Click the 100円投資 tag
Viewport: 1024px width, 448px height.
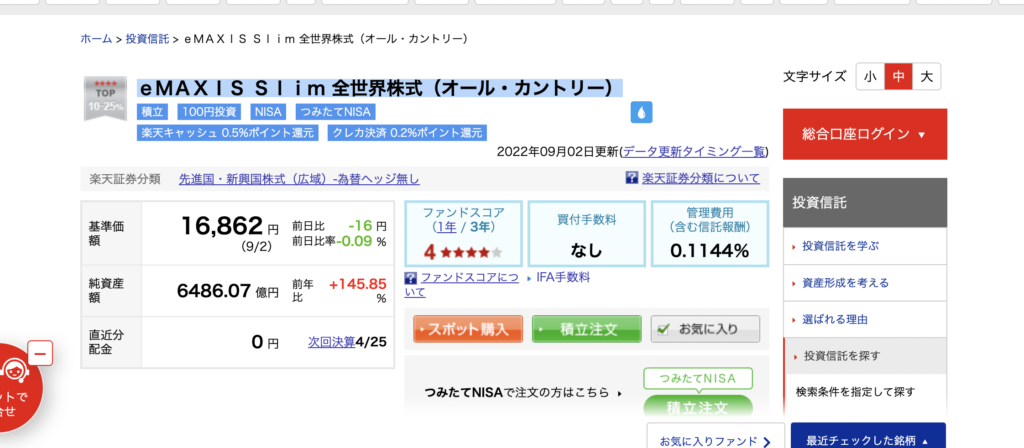[210, 112]
